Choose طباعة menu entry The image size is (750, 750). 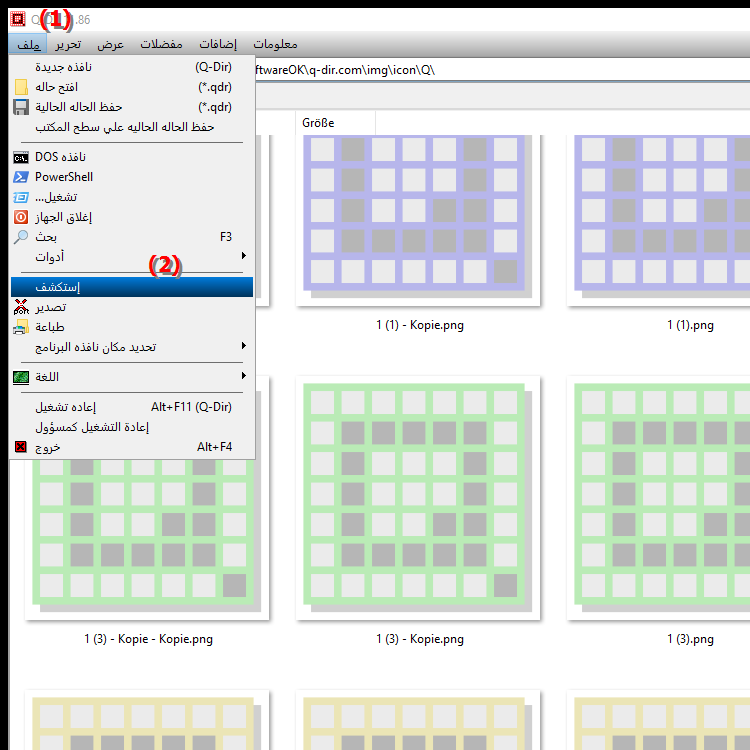point(132,327)
